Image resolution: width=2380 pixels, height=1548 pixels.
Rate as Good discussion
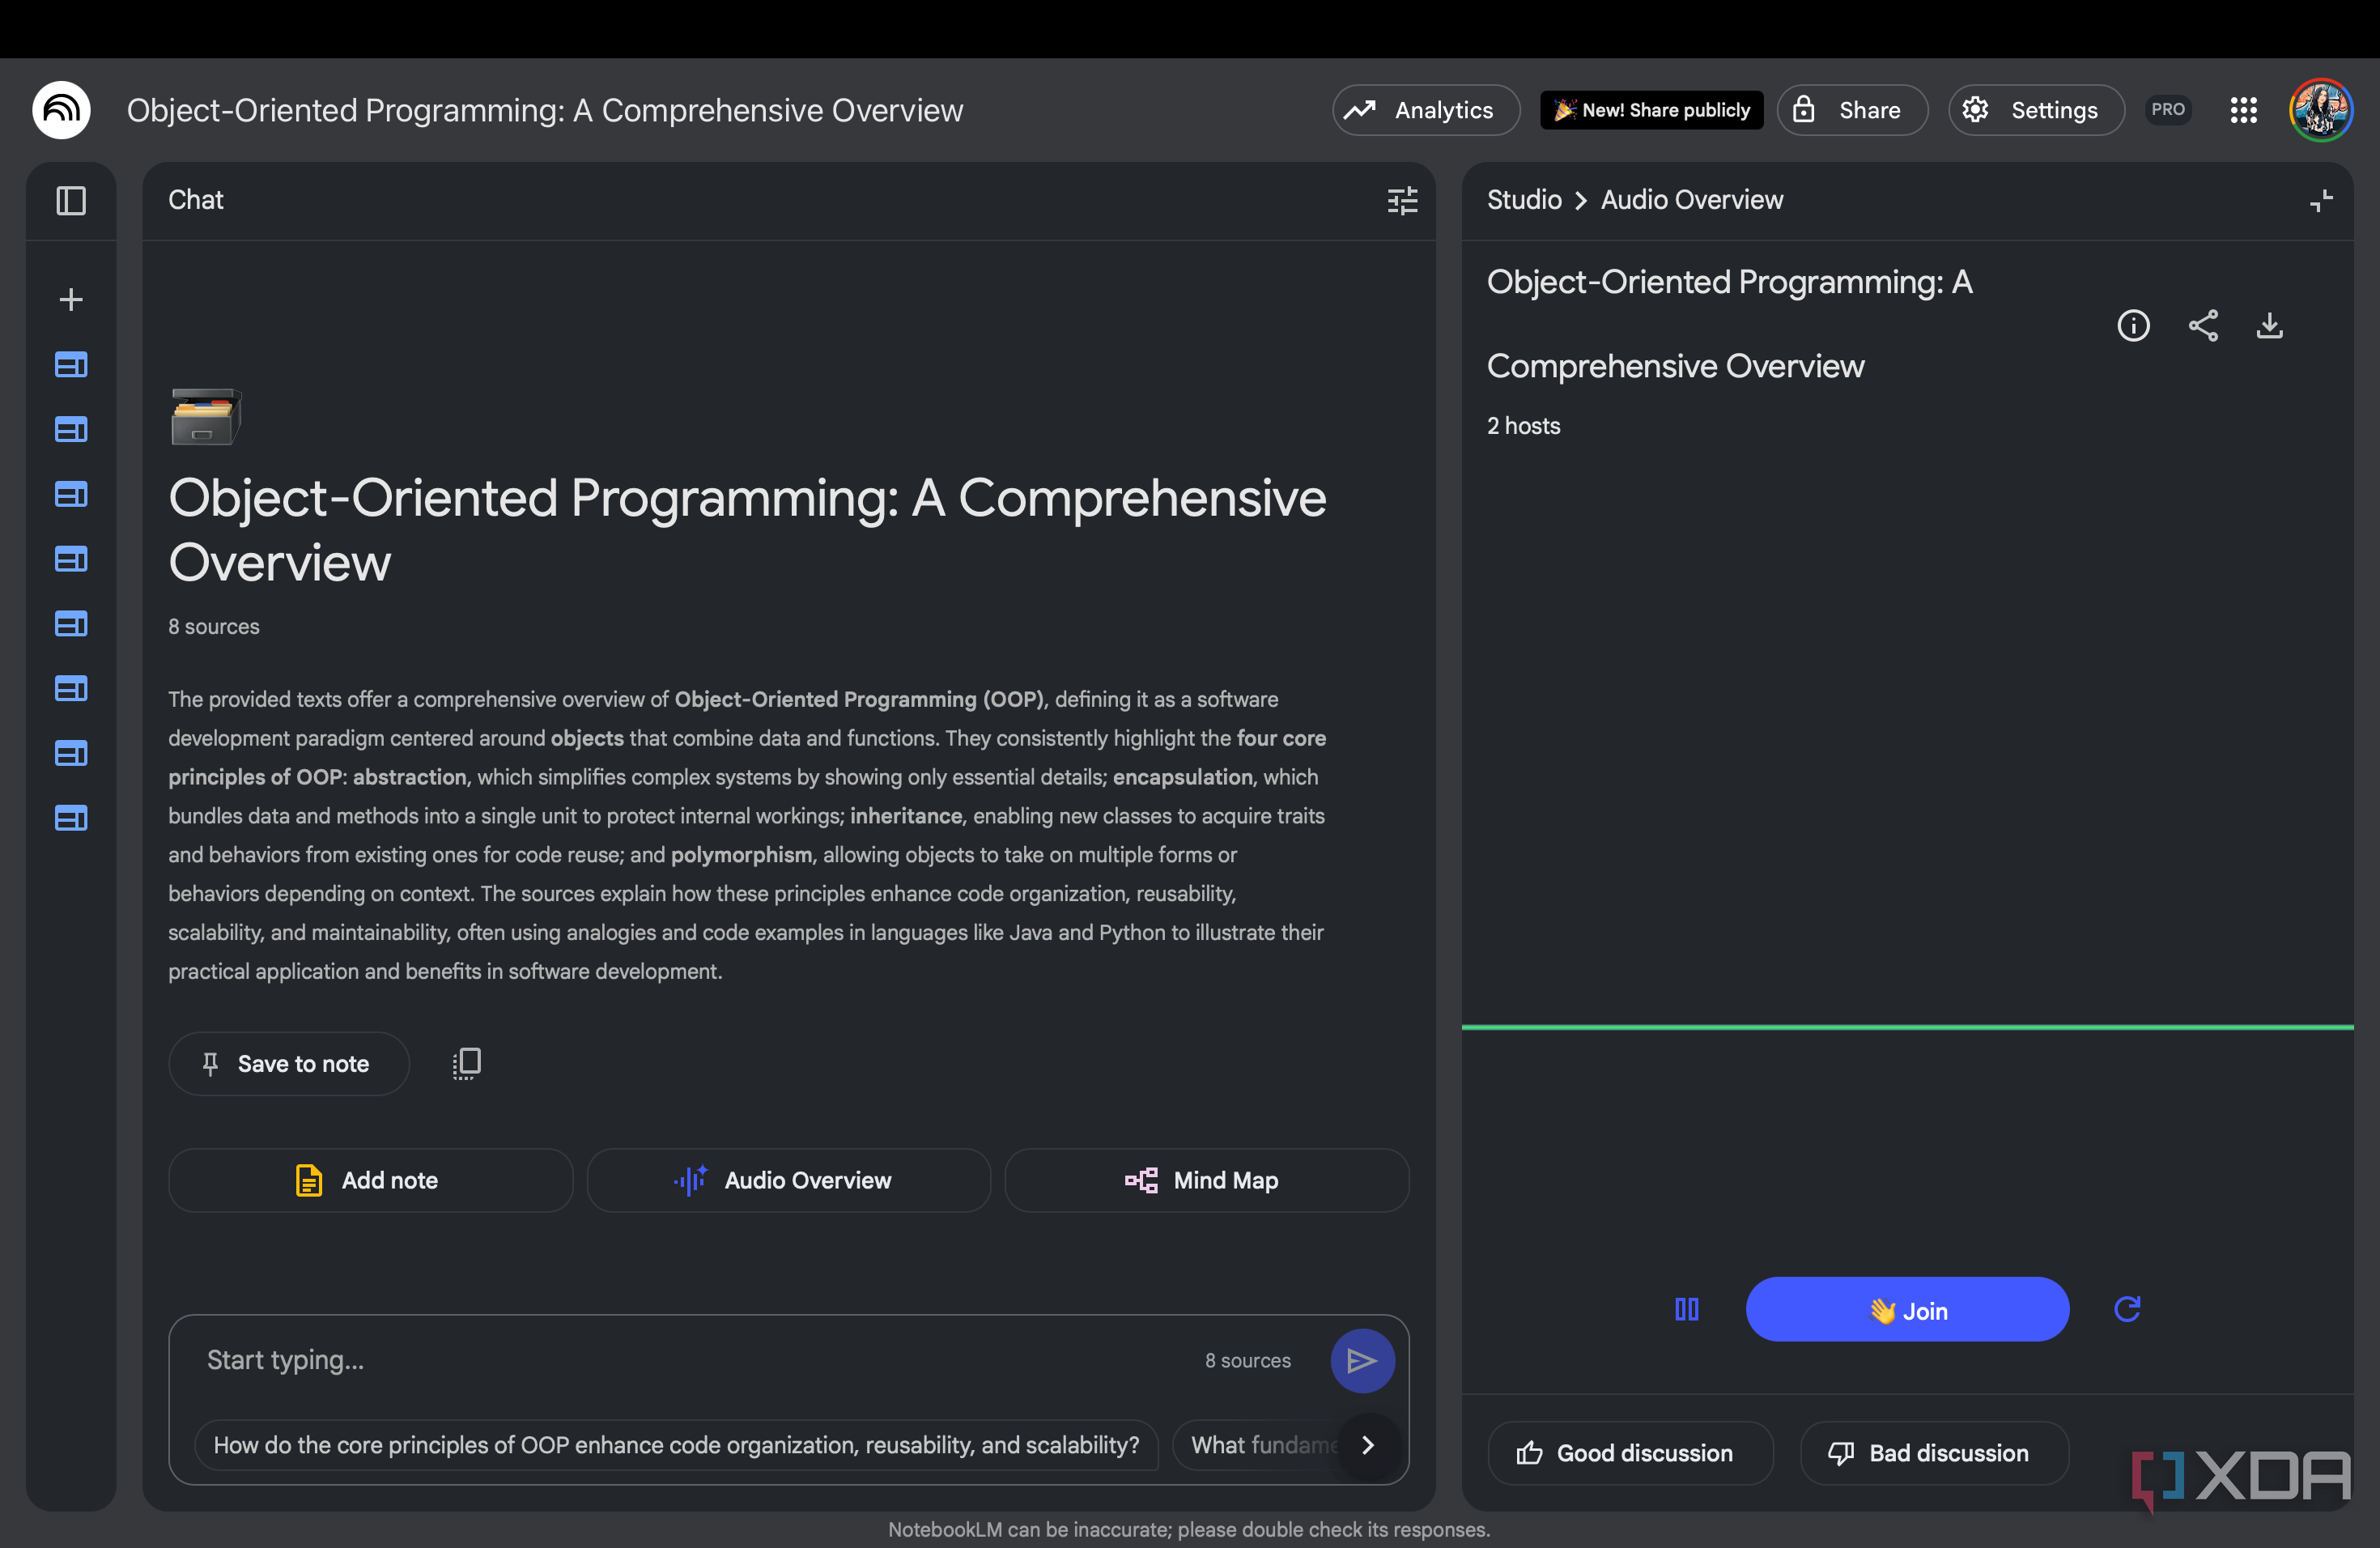coord(1630,1453)
